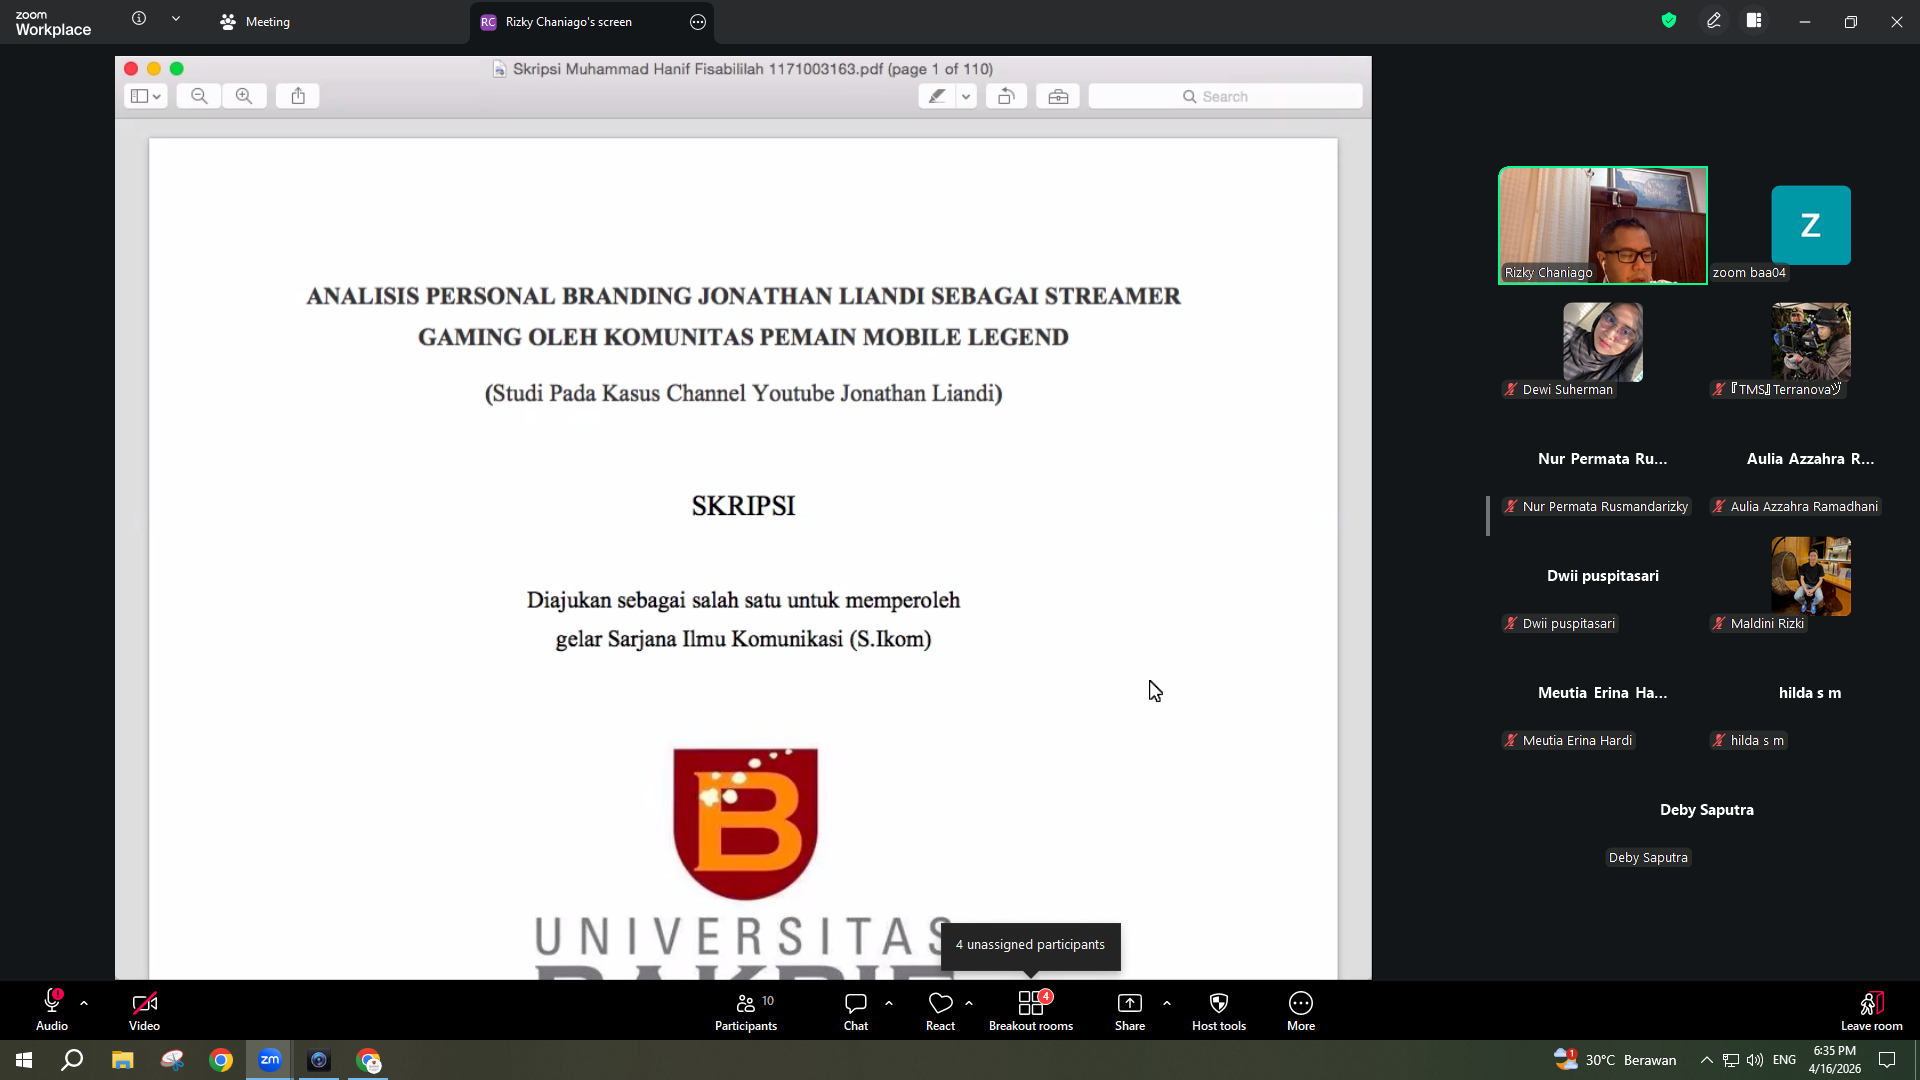1920x1080 pixels.
Task: Open the weather widget 30°C Berawan
Action: click(x=1615, y=1060)
